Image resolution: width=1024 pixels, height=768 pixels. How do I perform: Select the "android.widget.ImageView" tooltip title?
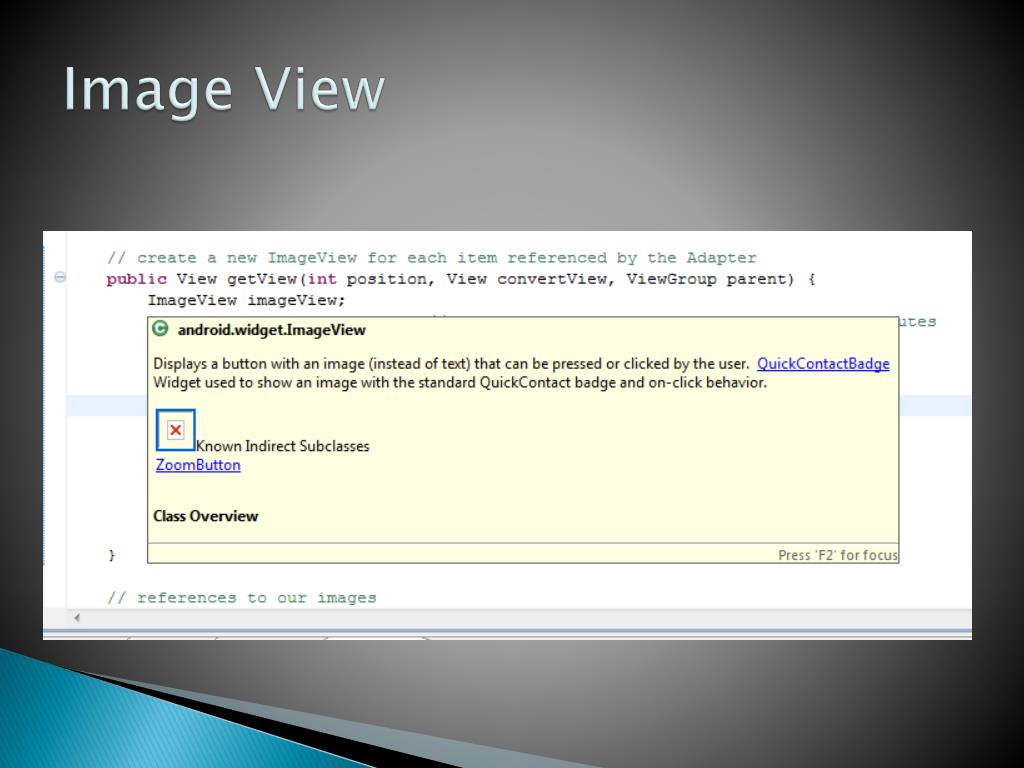click(x=272, y=330)
